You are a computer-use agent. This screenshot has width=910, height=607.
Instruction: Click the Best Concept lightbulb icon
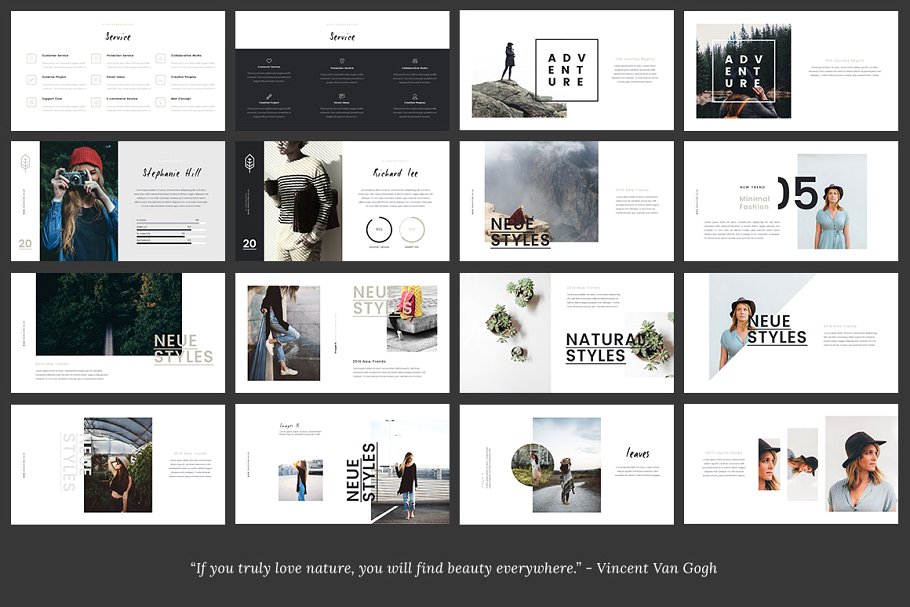coord(161,101)
